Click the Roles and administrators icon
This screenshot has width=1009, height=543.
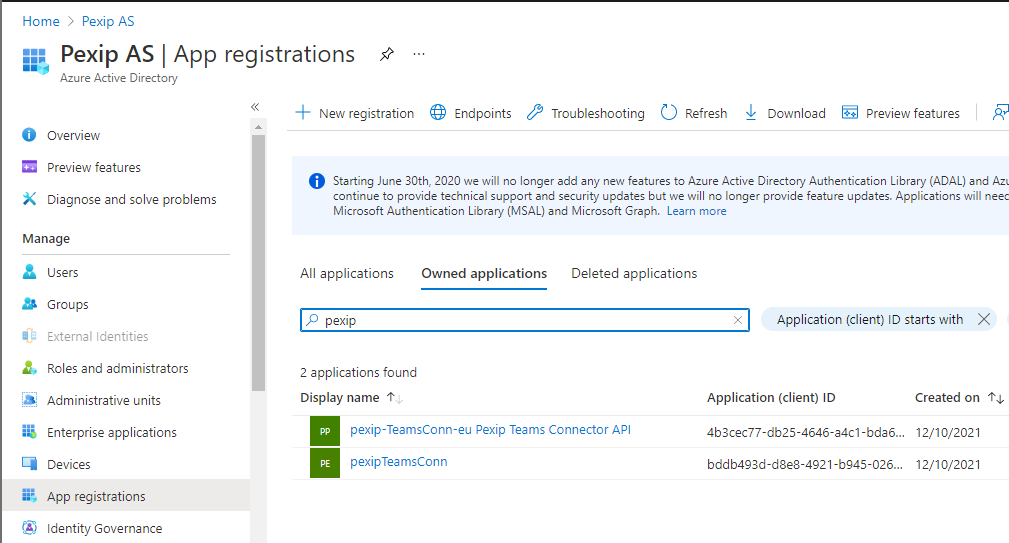tap(30, 367)
